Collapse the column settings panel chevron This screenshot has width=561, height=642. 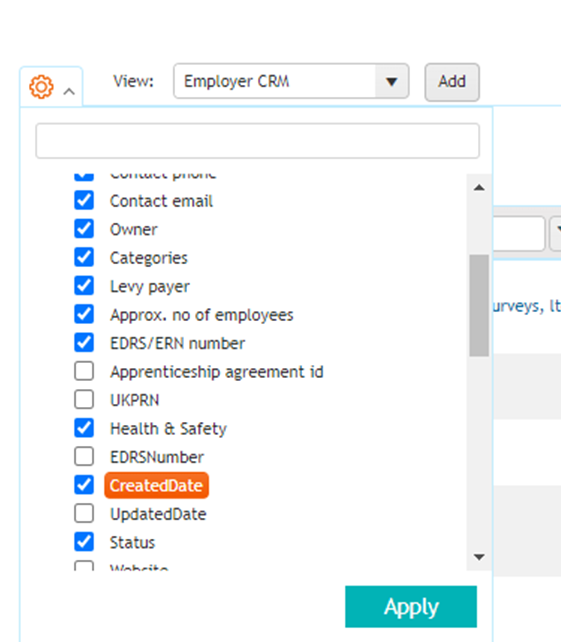pyautogui.click(x=69, y=91)
